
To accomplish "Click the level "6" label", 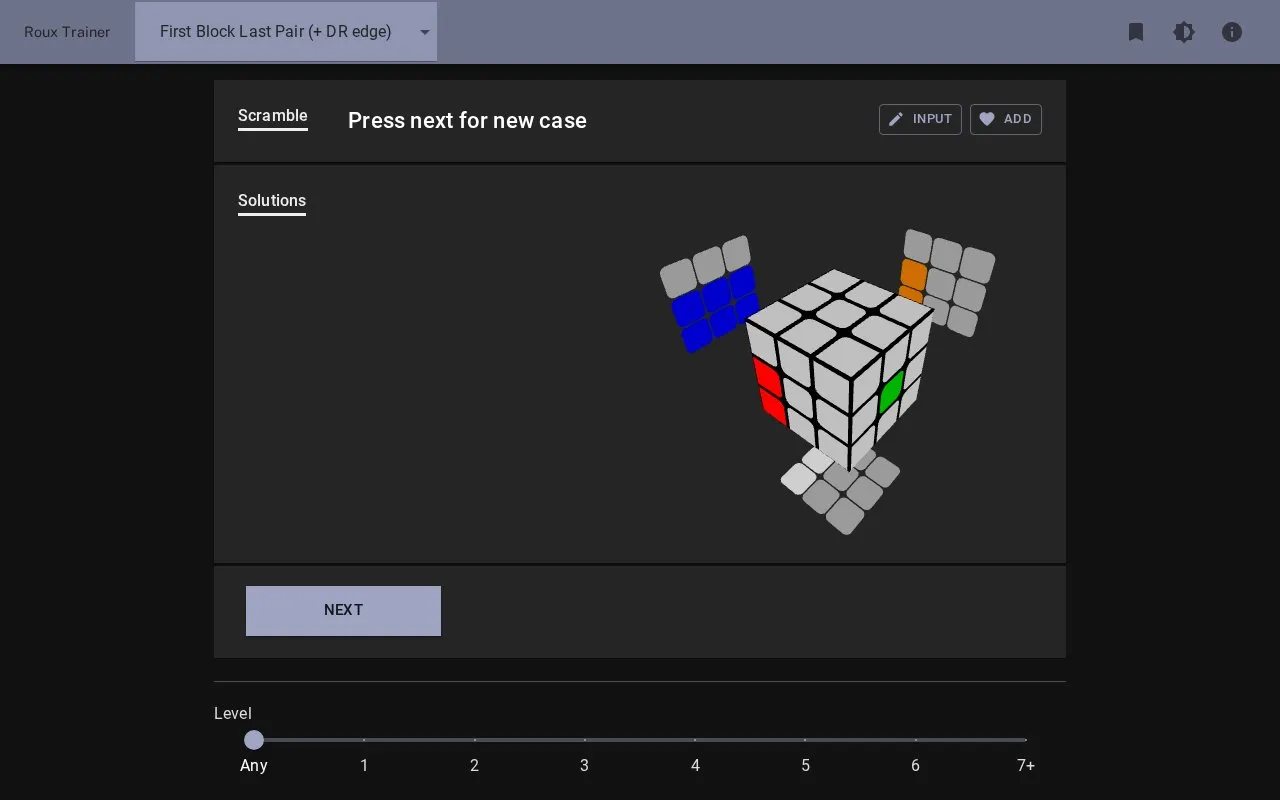I will click(915, 765).
